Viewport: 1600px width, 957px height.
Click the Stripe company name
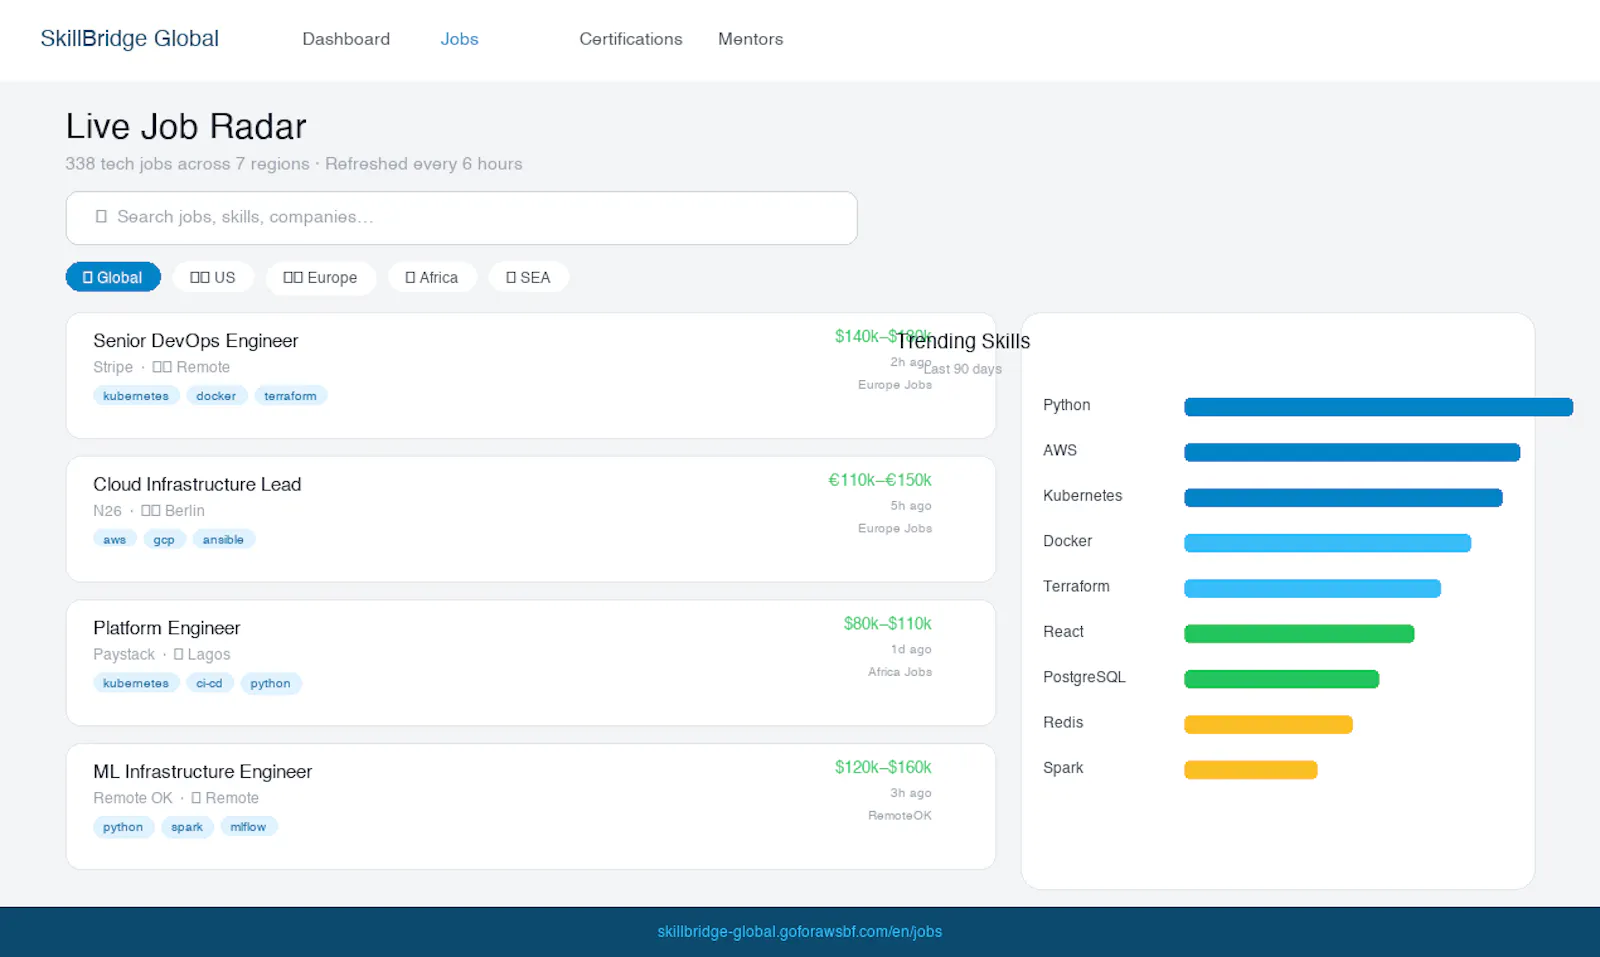pyautogui.click(x=113, y=368)
